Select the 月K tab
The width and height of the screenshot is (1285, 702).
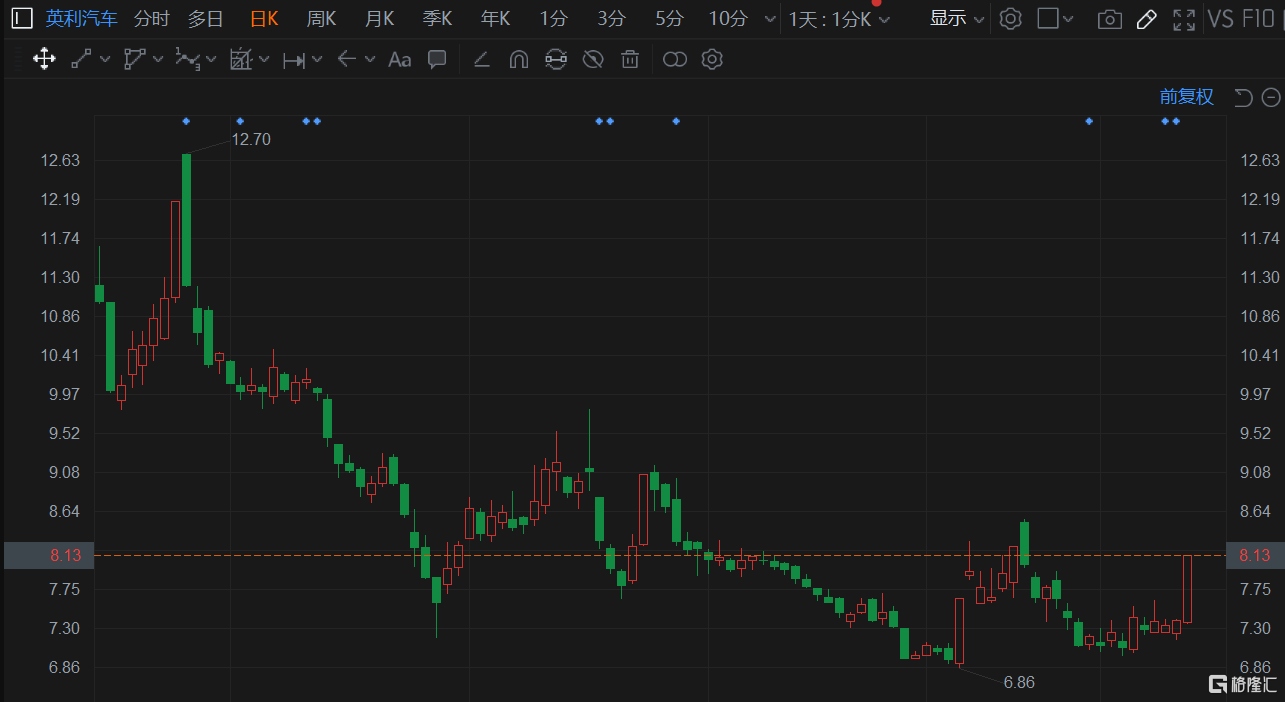379,18
